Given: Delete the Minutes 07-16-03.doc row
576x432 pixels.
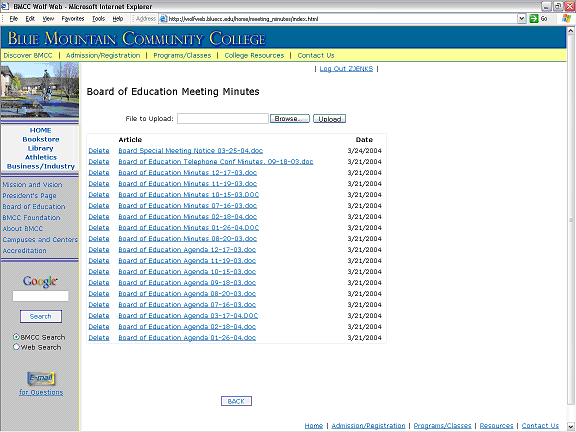Looking at the screenshot, I should pyautogui.click(x=99, y=206).
